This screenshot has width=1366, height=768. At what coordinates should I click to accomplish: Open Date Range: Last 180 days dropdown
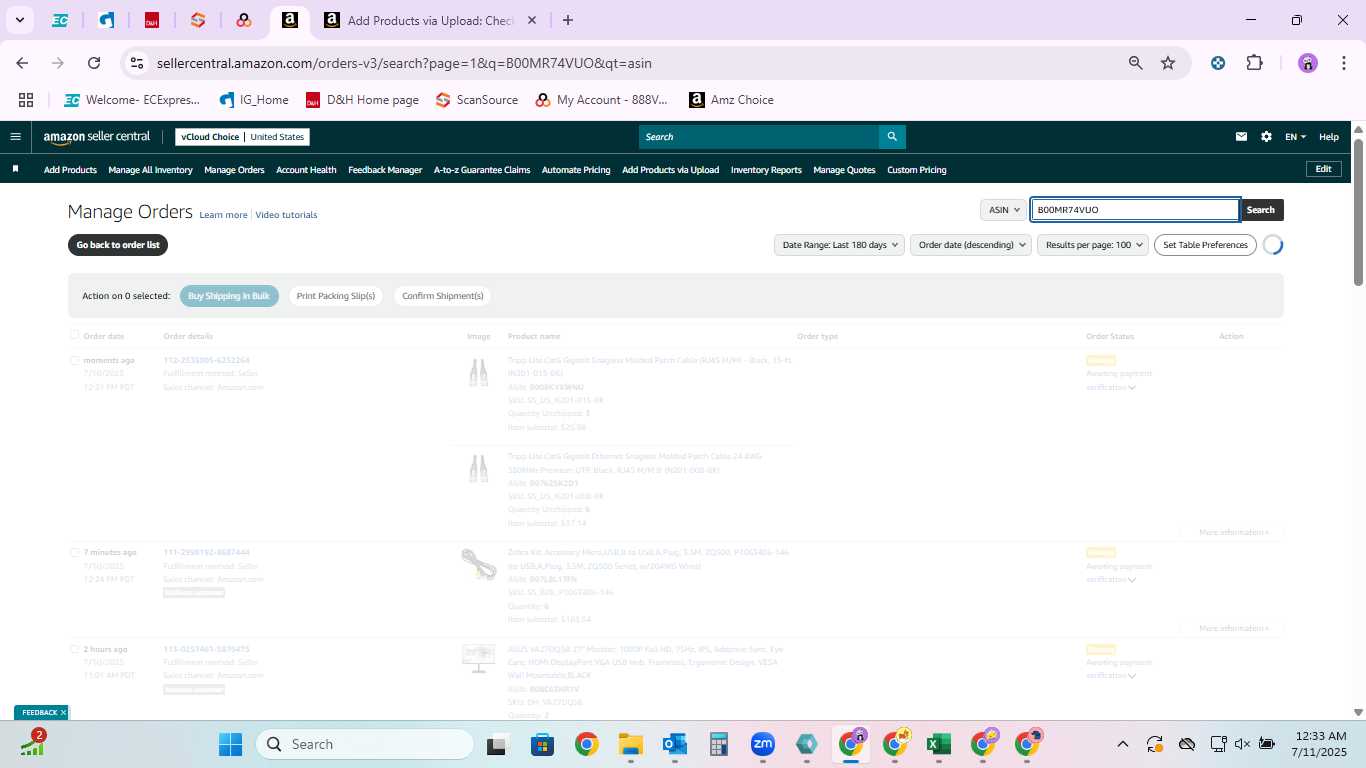pos(839,245)
